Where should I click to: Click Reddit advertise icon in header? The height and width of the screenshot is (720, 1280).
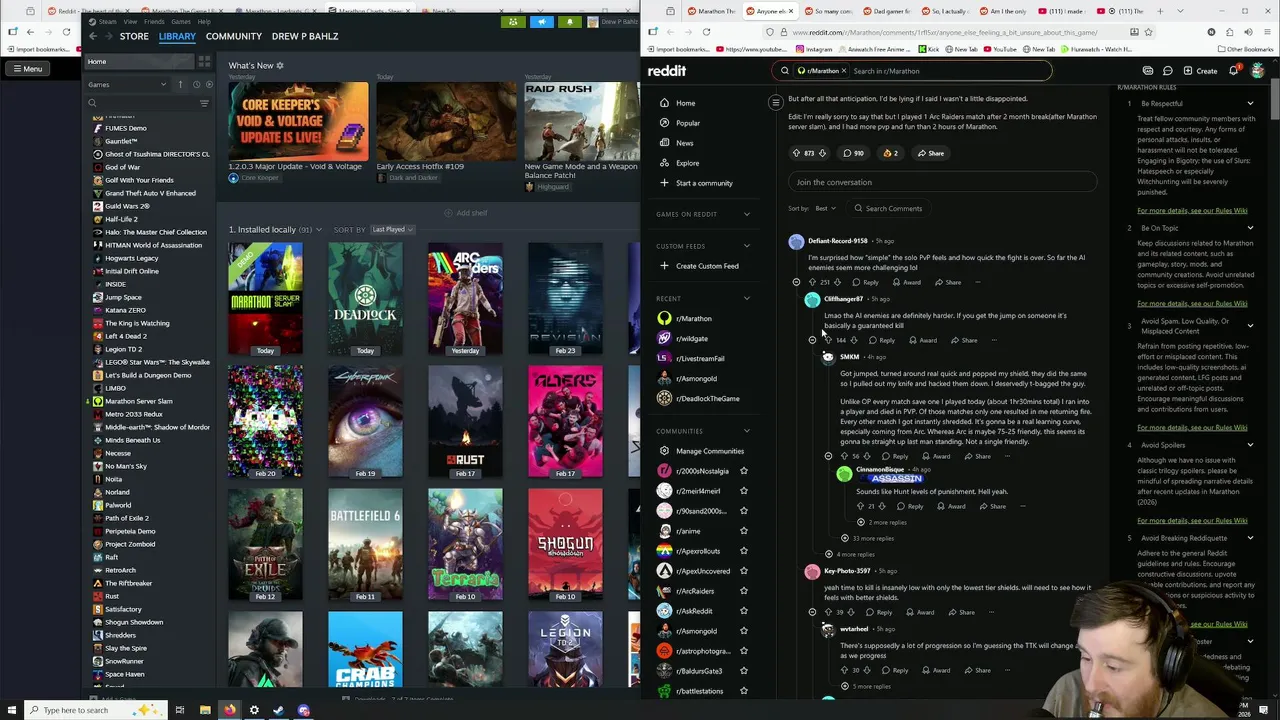[1148, 71]
